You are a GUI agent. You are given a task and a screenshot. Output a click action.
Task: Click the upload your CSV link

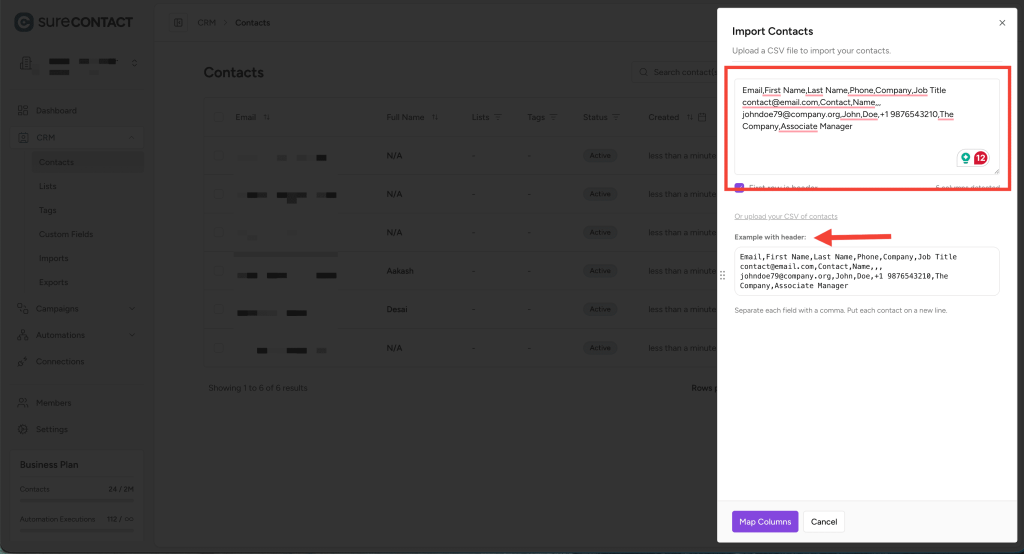(785, 216)
